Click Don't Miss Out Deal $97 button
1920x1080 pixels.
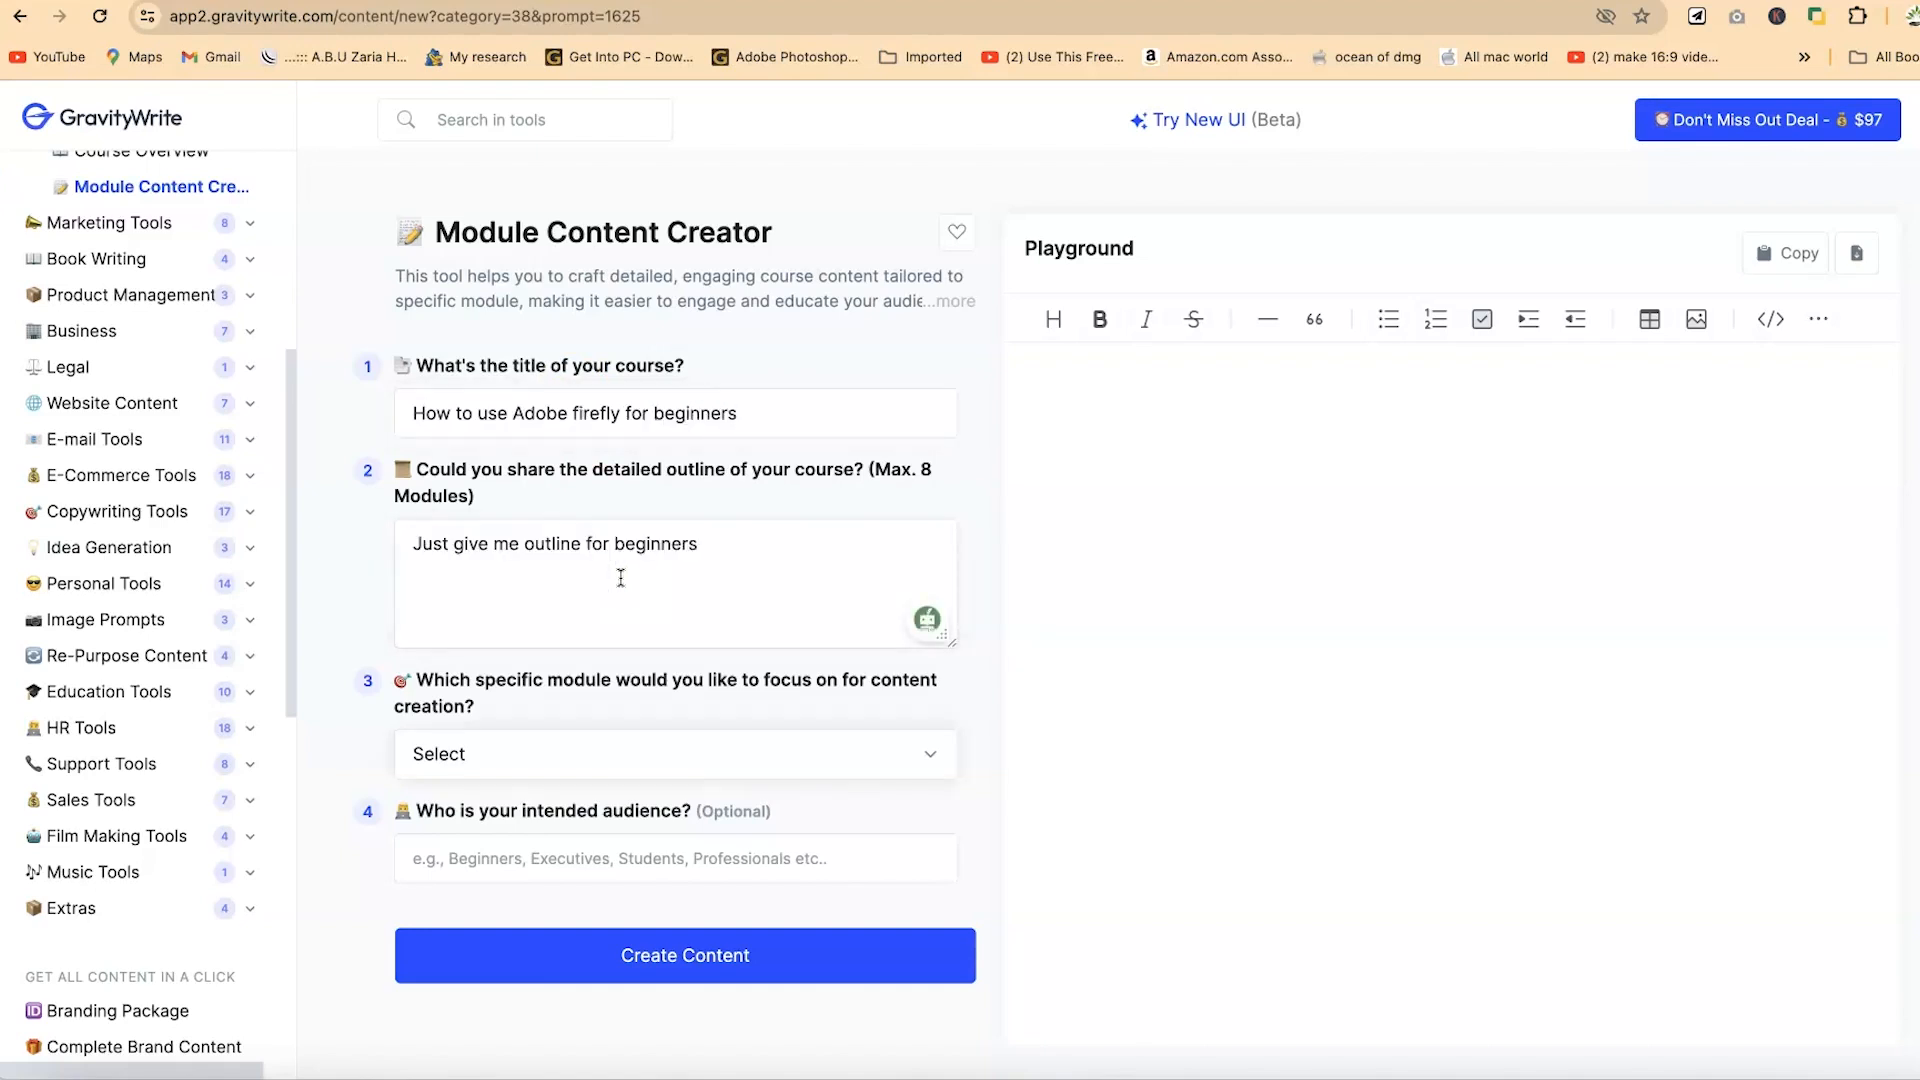point(1767,120)
